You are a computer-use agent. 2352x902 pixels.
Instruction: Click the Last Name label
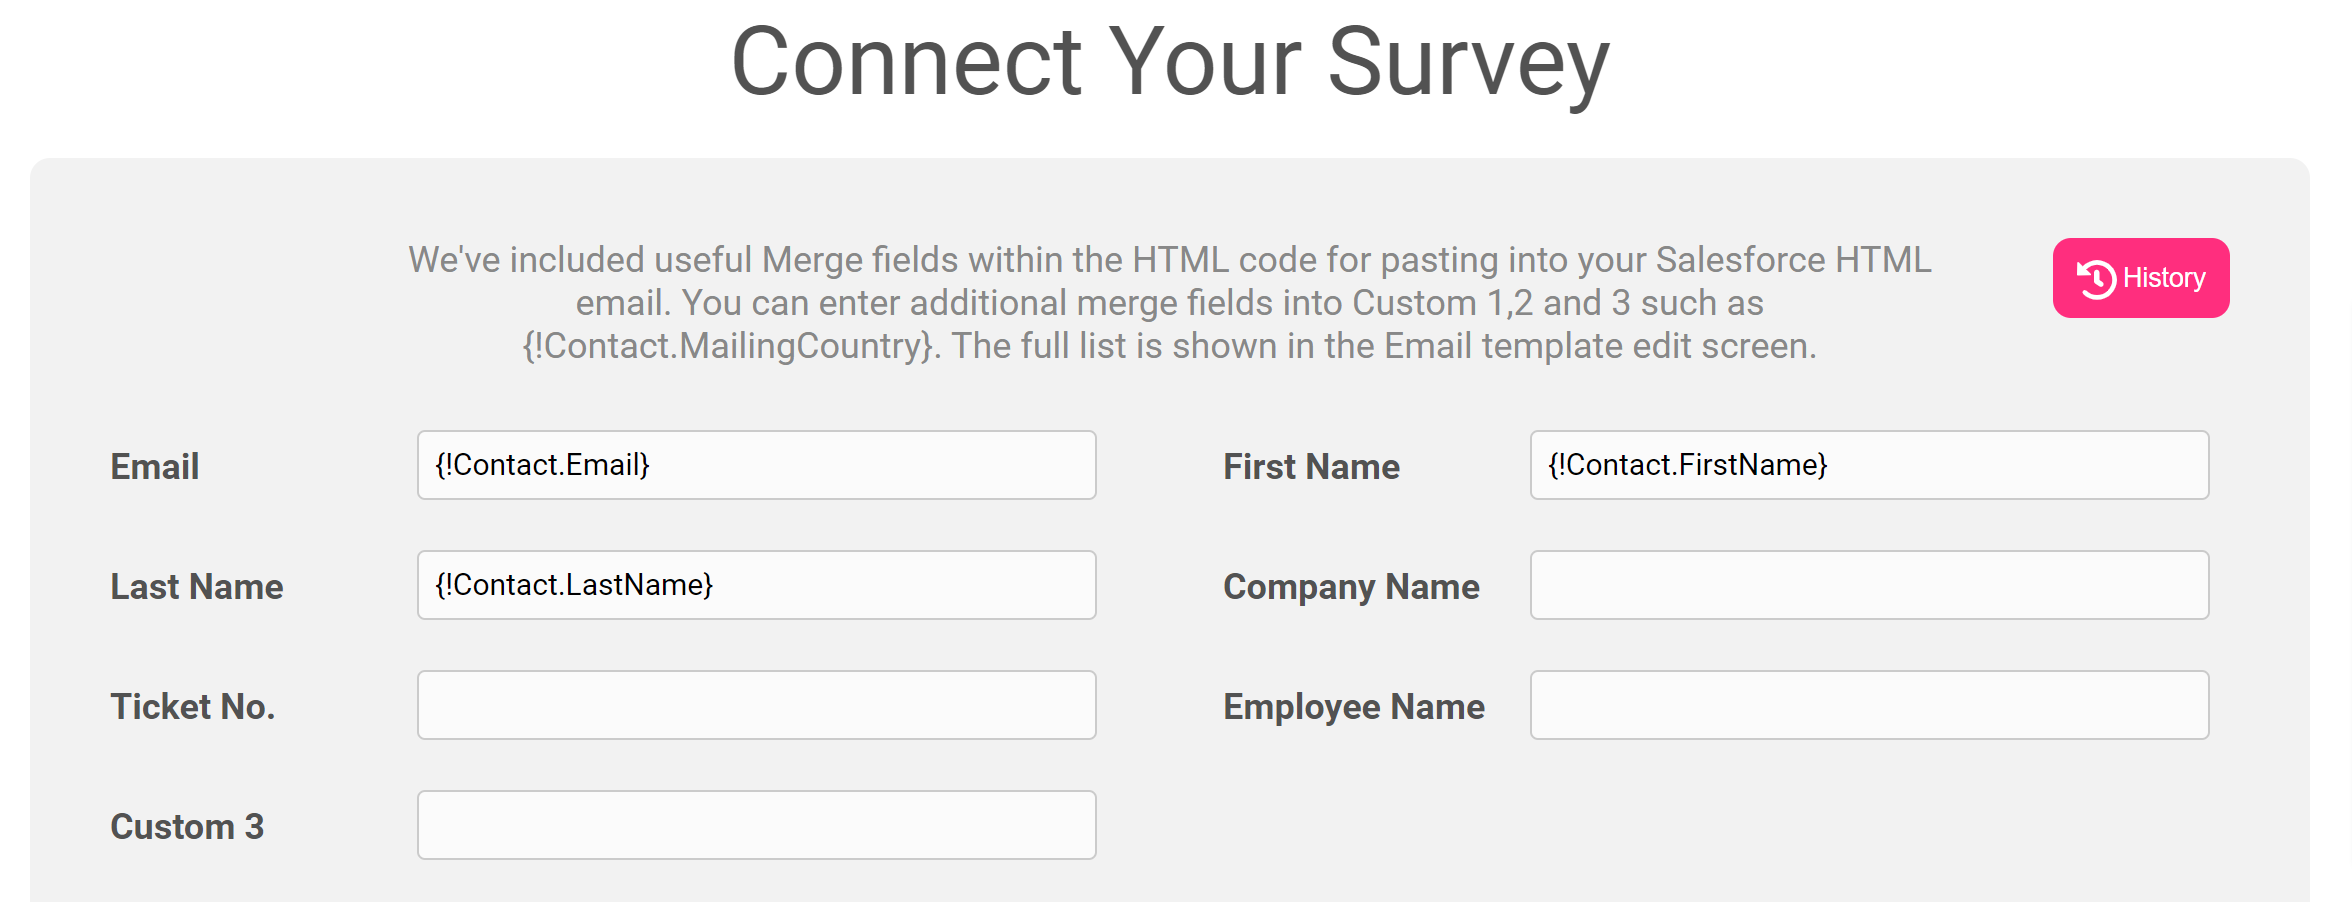click(x=197, y=587)
